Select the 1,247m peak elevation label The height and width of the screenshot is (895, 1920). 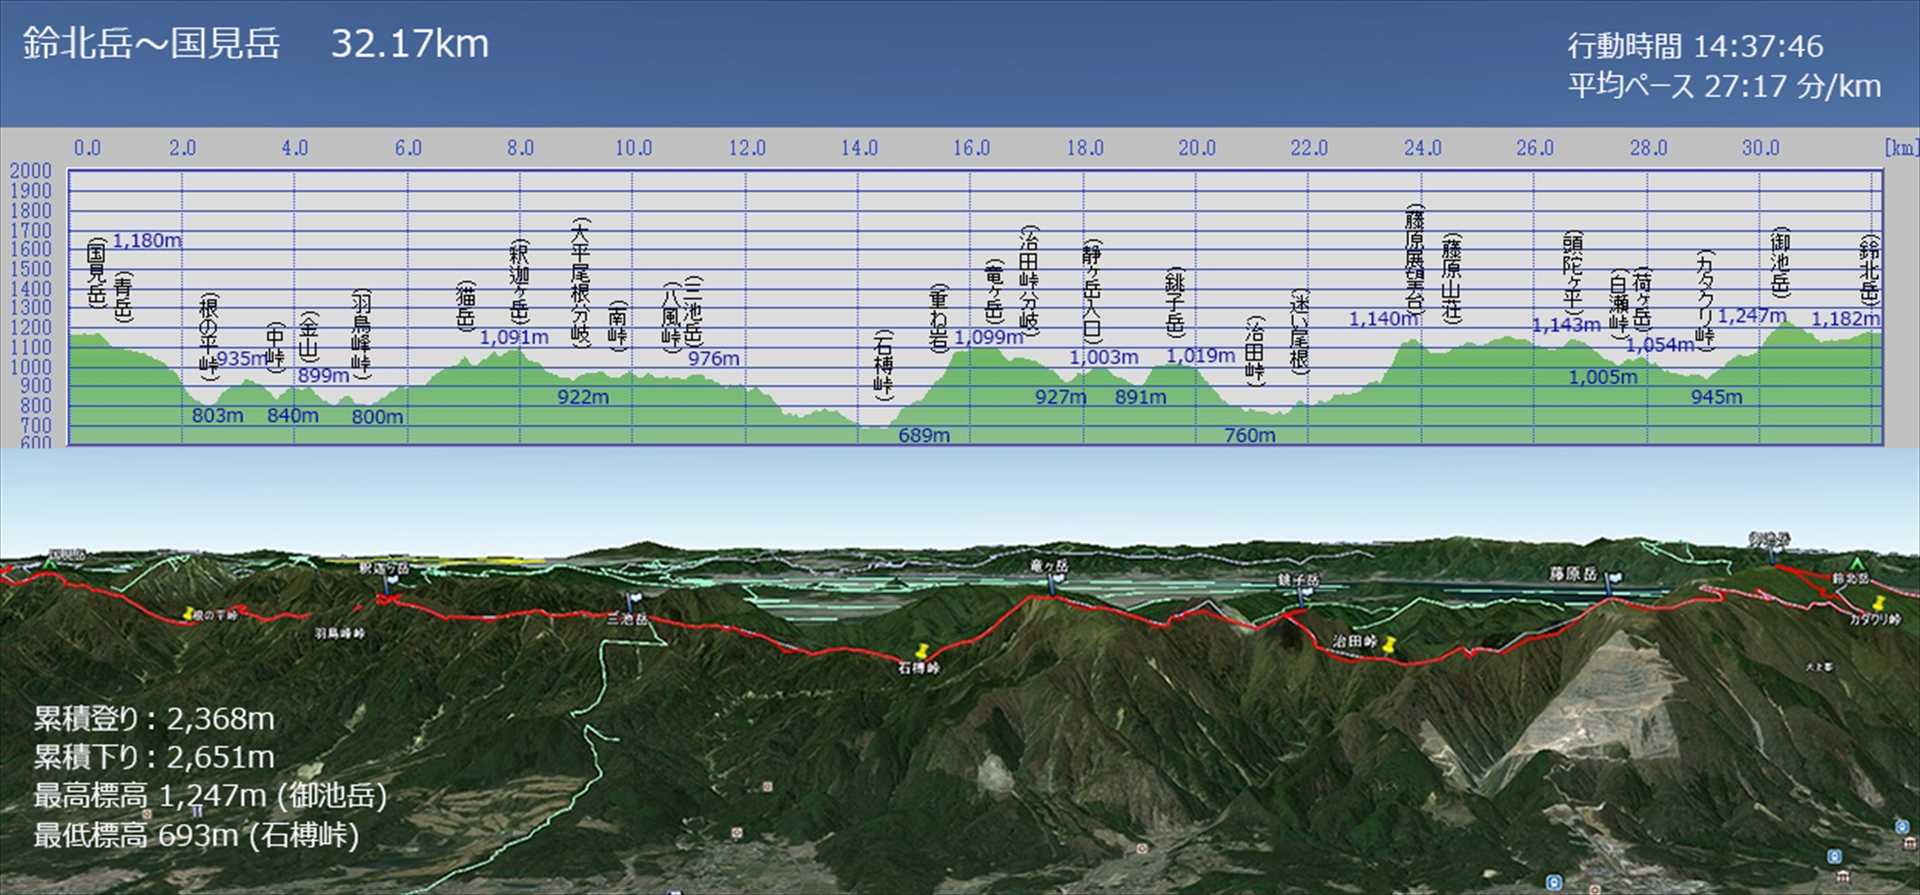click(1751, 316)
